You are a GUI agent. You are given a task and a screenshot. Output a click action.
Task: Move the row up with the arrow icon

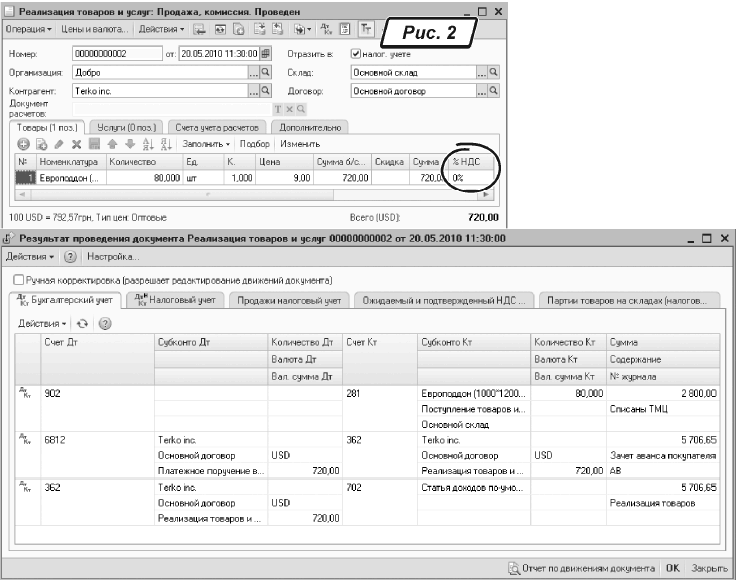[x=112, y=144]
